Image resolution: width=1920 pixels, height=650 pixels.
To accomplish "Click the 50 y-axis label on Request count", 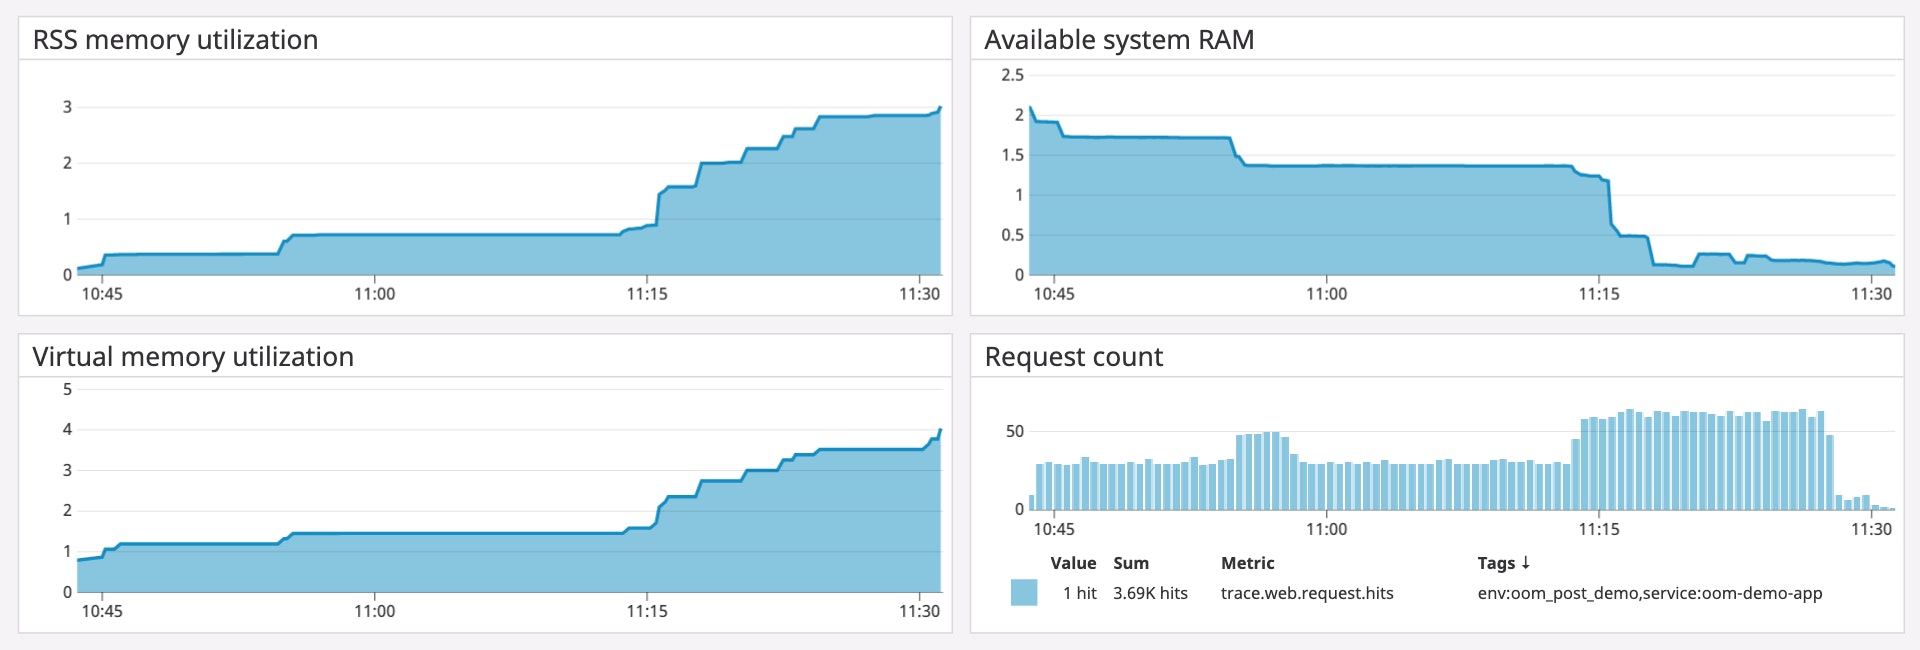I will (1014, 431).
